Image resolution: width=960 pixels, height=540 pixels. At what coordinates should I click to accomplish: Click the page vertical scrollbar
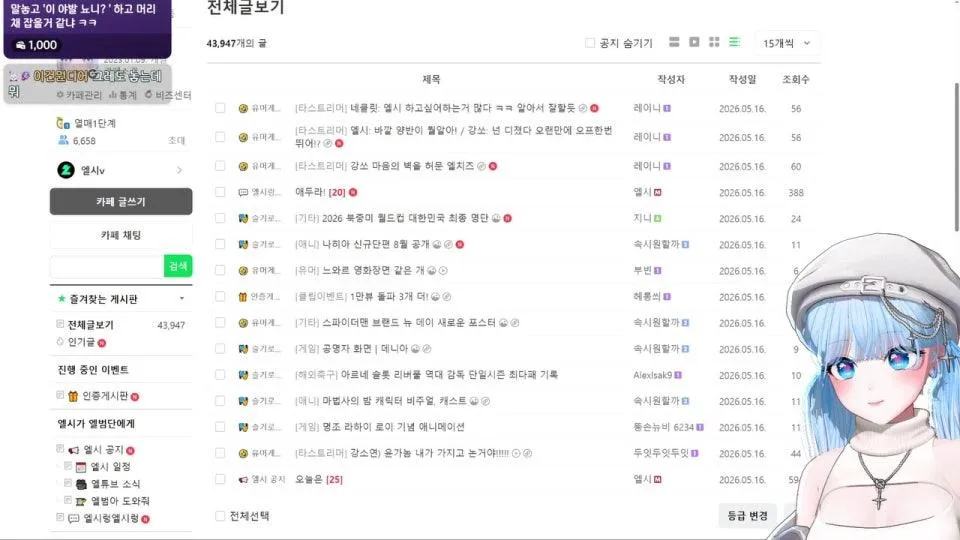pos(956,157)
